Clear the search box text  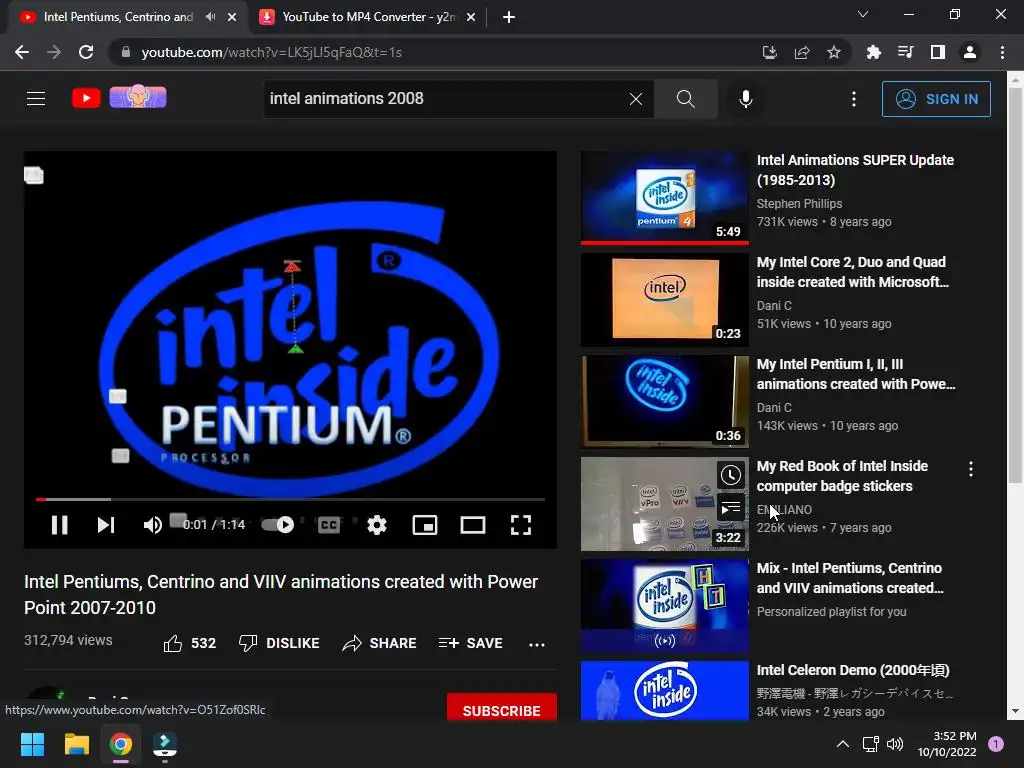point(635,99)
